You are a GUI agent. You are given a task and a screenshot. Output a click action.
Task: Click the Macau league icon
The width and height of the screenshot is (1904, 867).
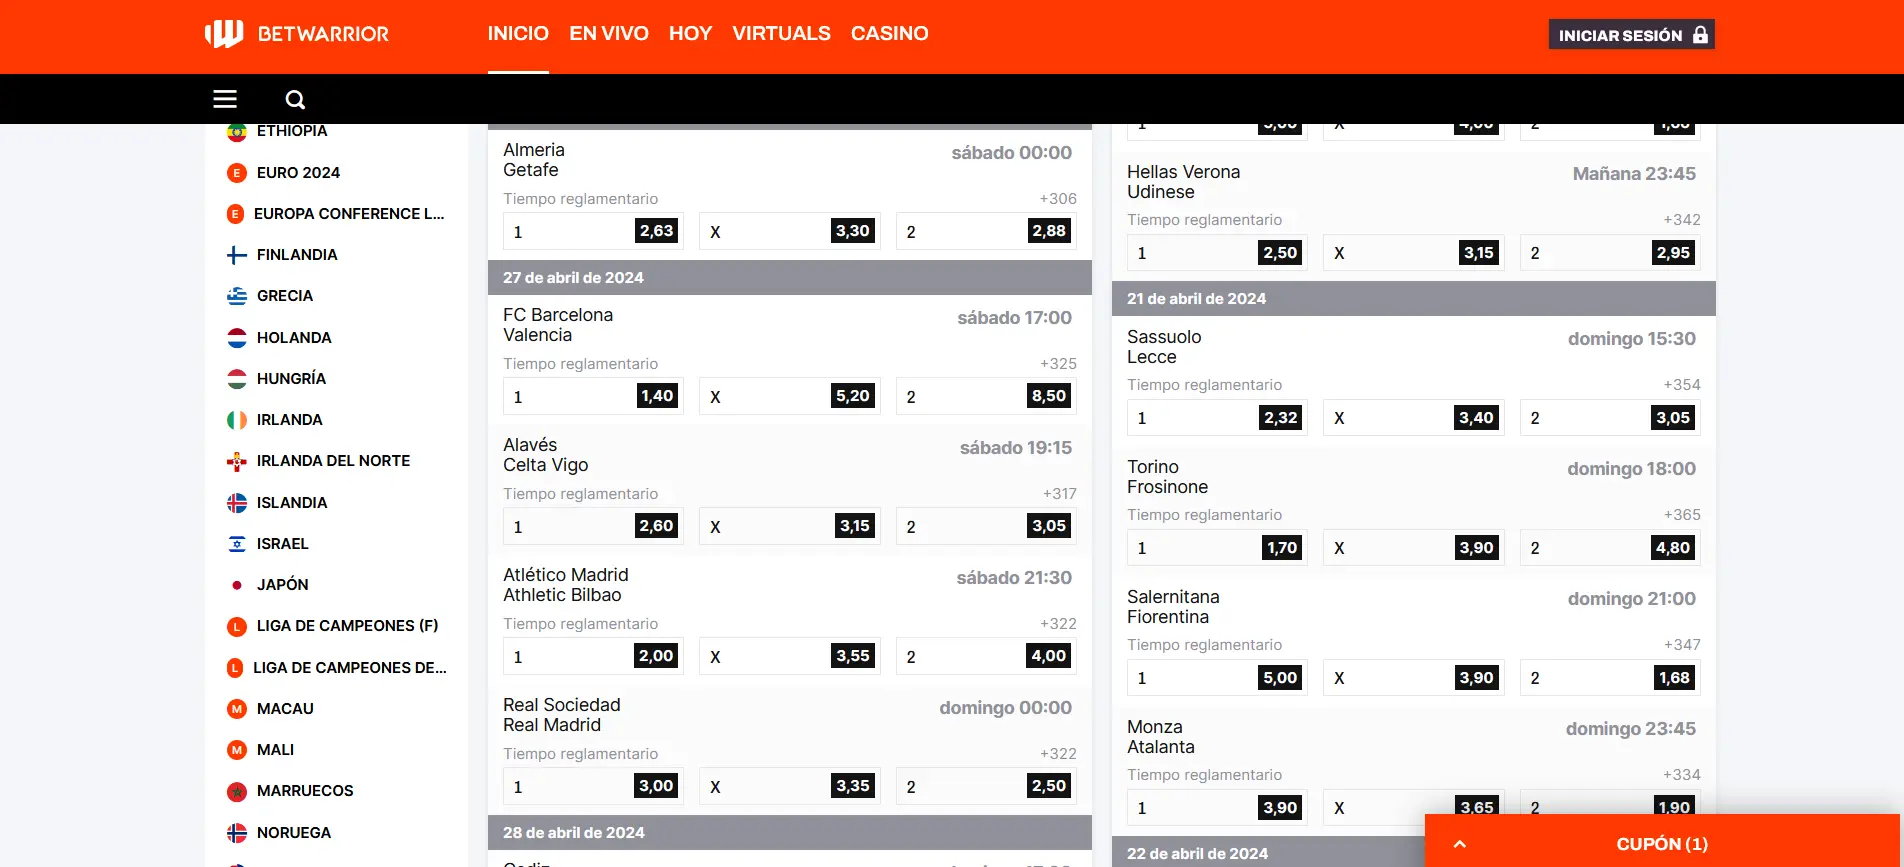pyautogui.click(x=237, y=709)
